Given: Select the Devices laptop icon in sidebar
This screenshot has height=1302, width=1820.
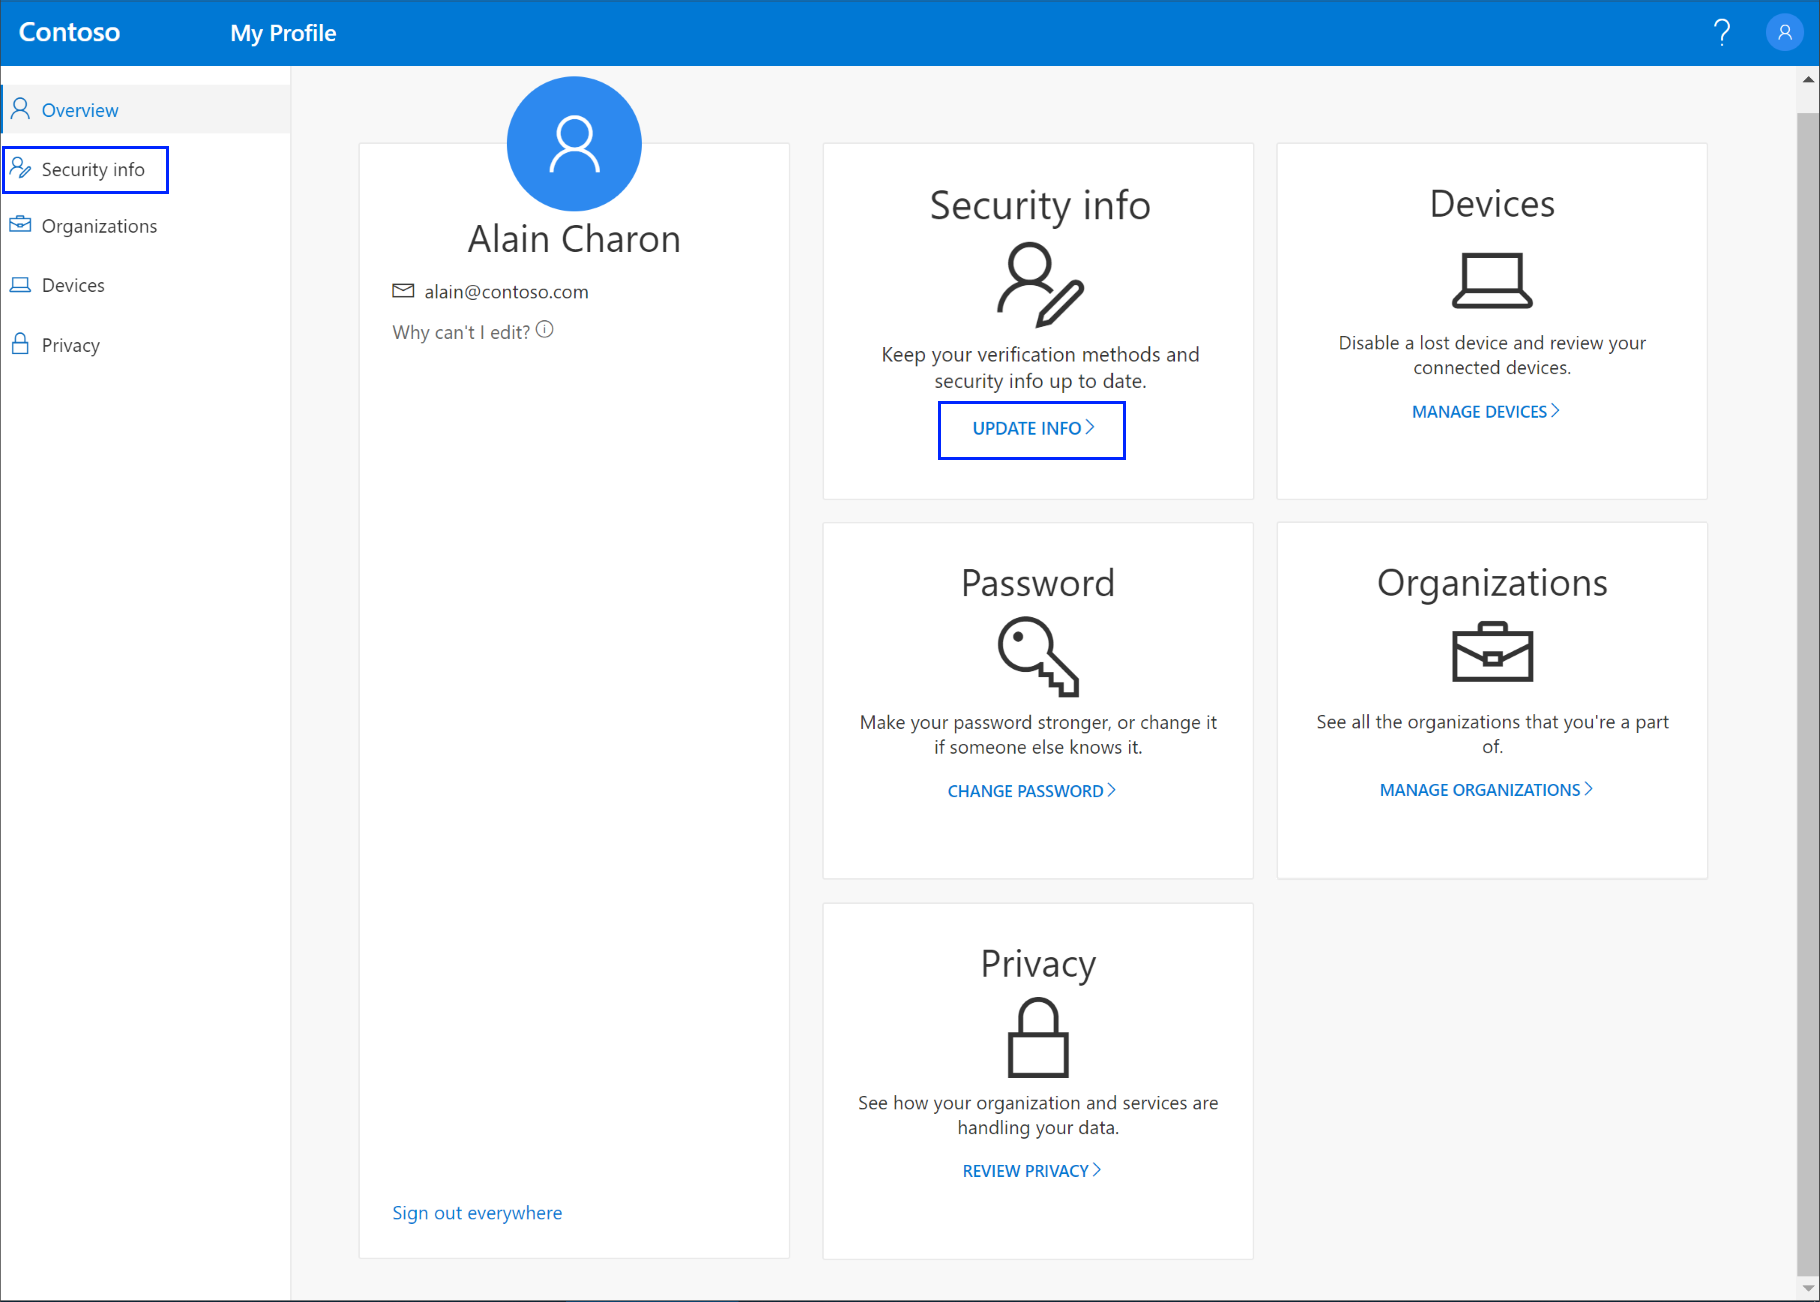Looking at the screenshot, I should click(x=21, y=284).
